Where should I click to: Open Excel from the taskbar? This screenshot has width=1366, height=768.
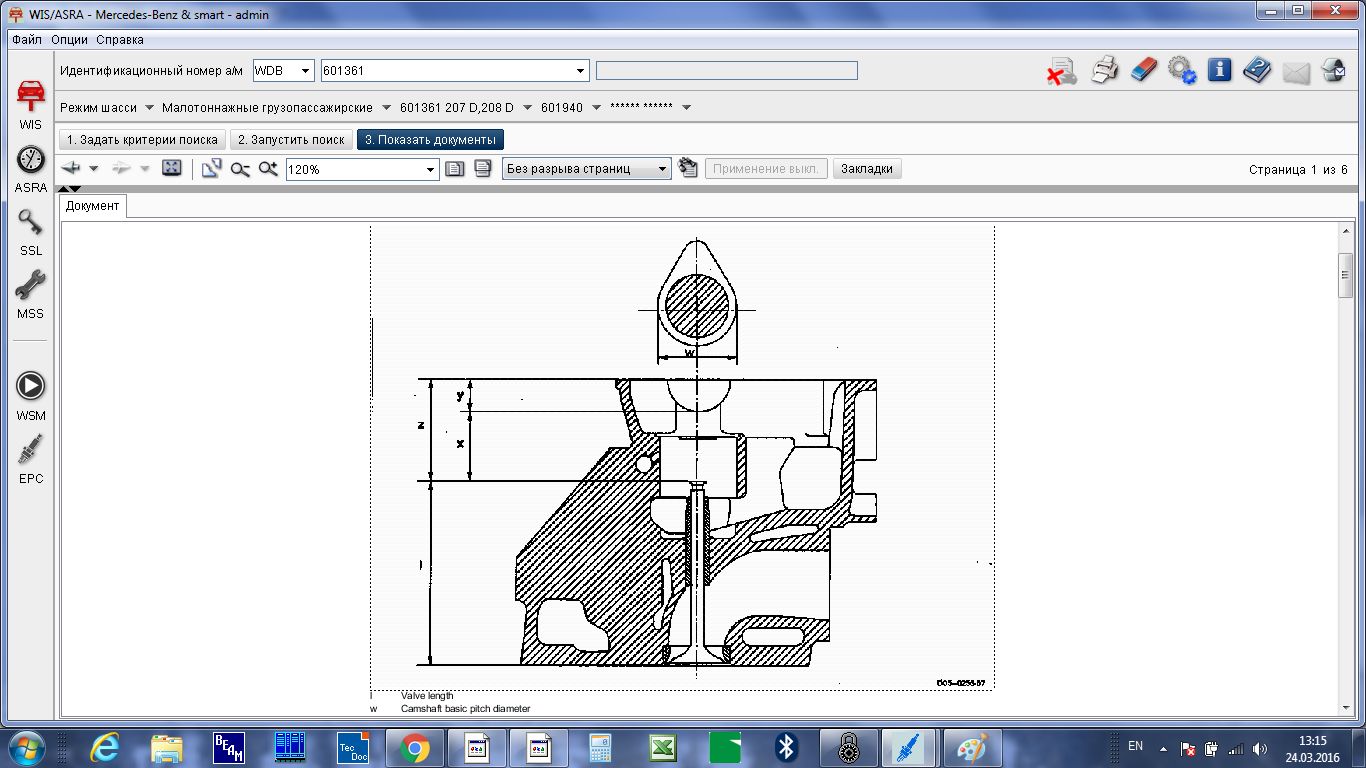[x=662, y=747]
